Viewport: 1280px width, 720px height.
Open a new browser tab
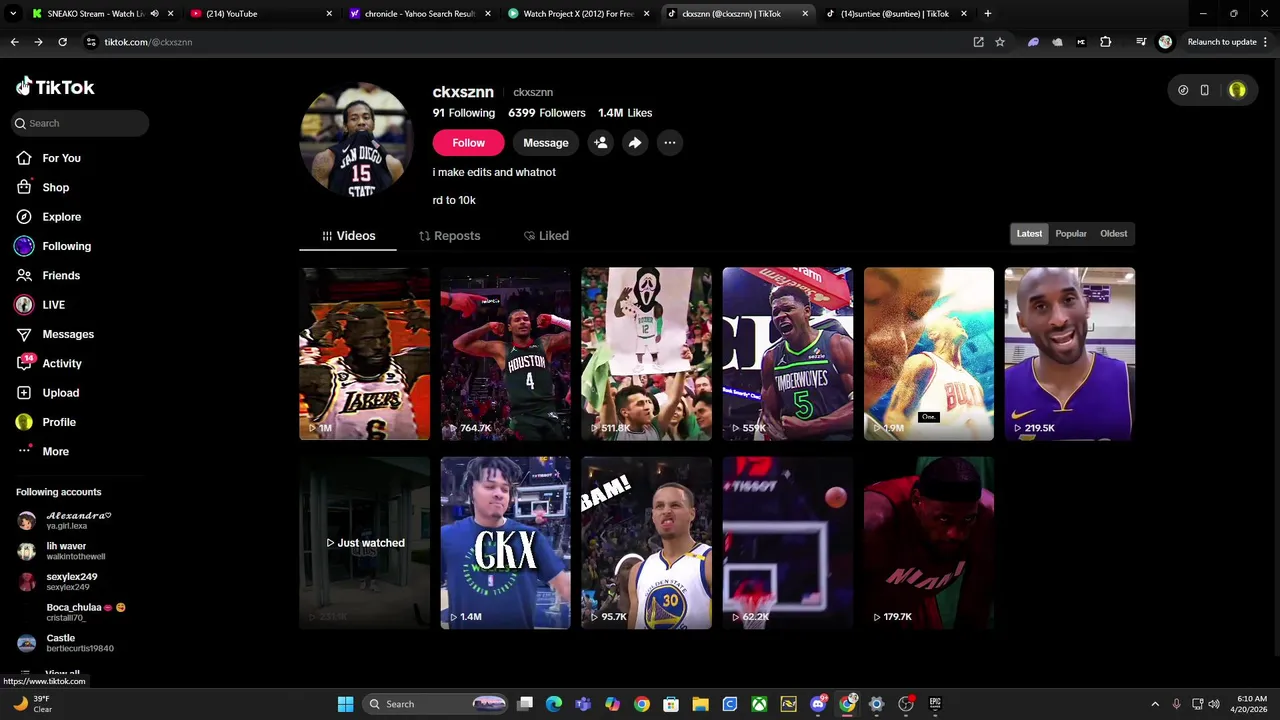click(987, 14)
